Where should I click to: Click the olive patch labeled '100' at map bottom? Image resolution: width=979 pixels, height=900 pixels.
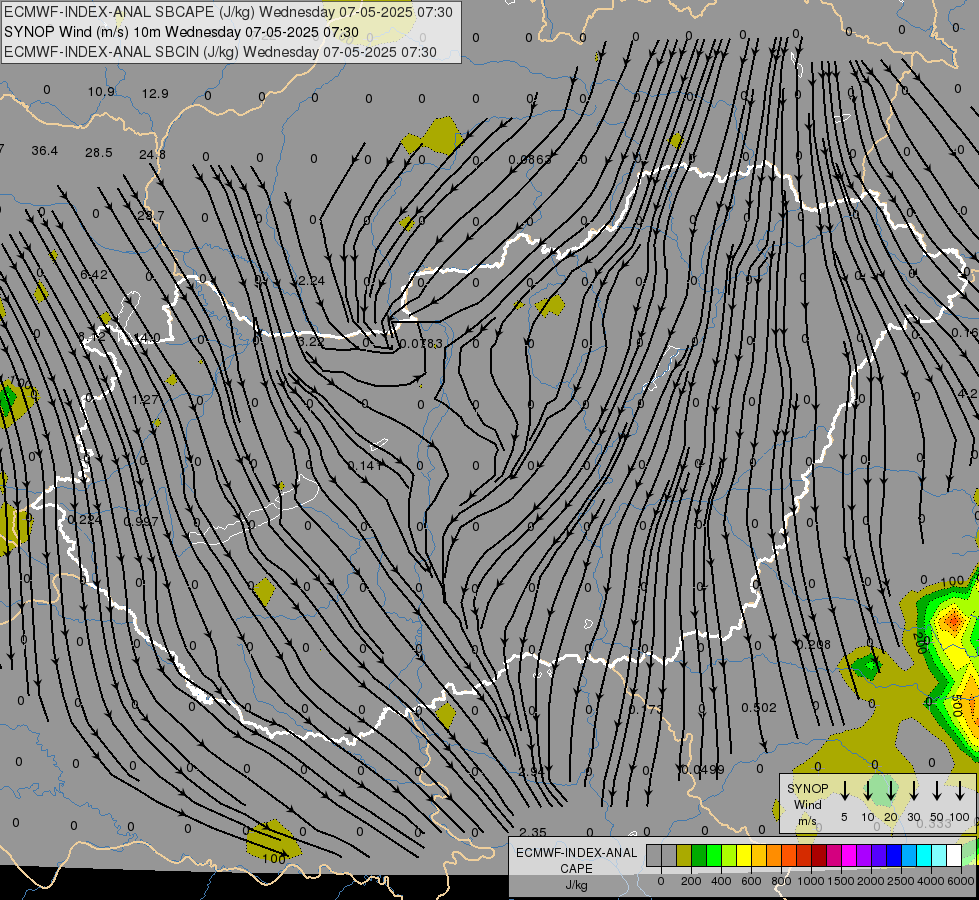273,841
